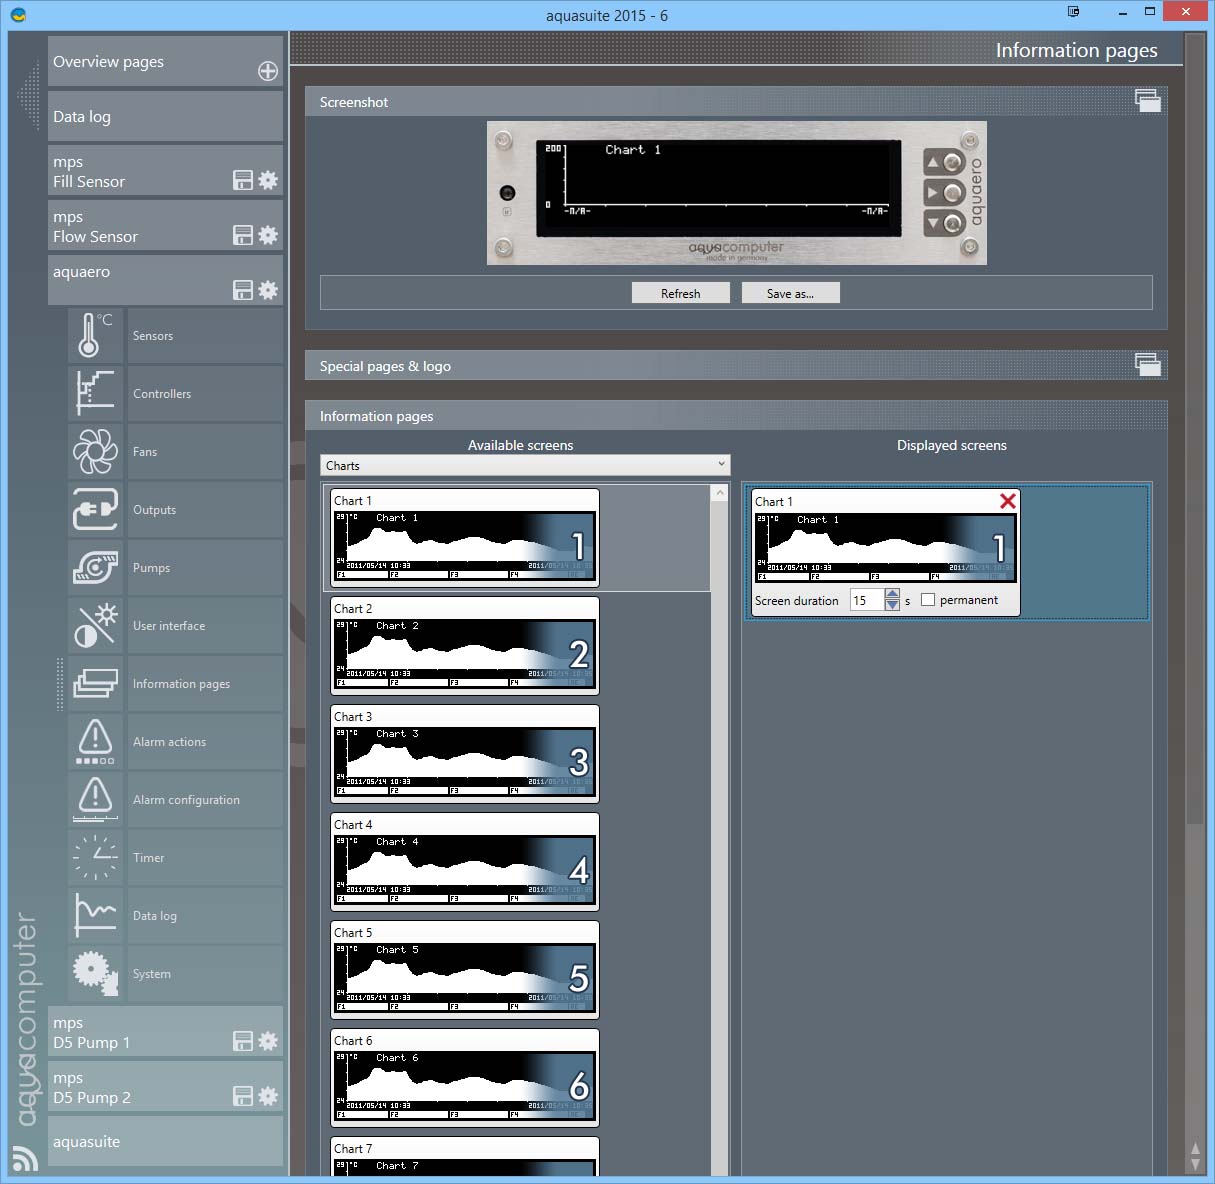This screenshot has width=1215, height=1184.
Task: Click the Save as... button
Action: (790, 293)
